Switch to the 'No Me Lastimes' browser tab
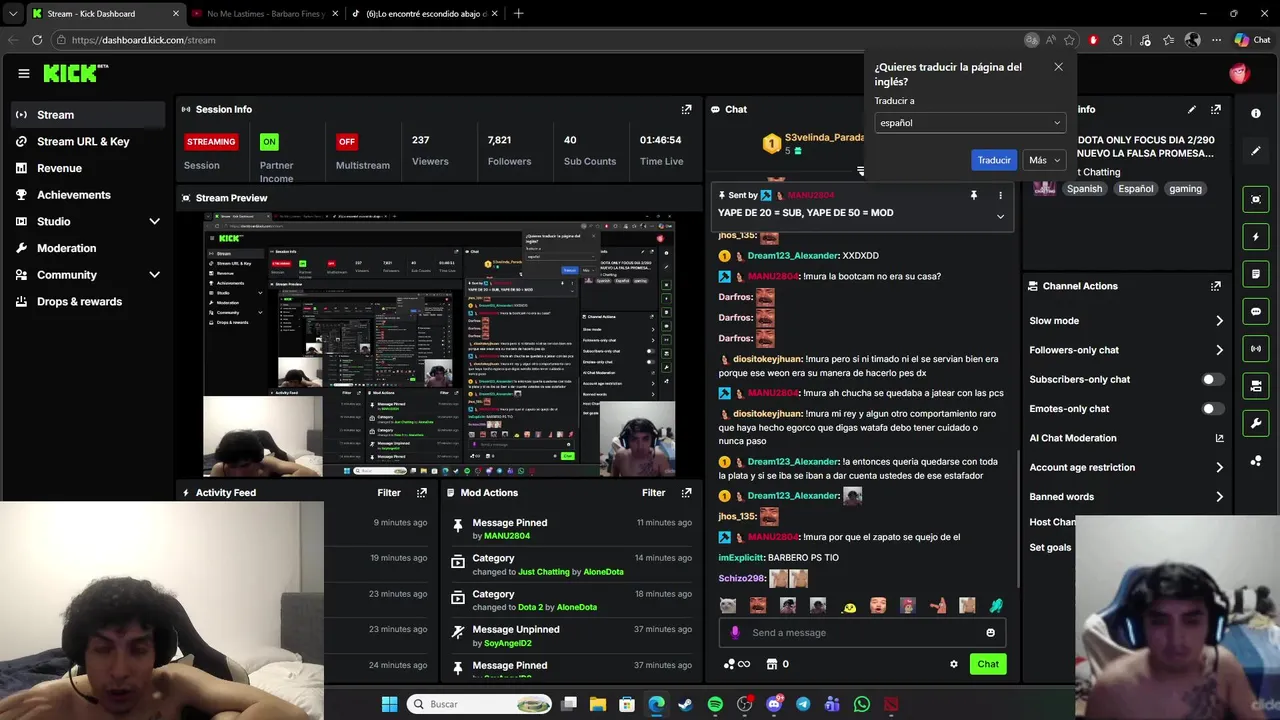1280x720 pixels. point(265,14)
